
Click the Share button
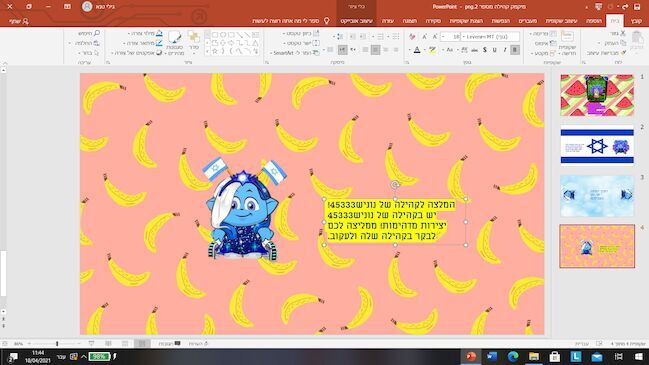[x=19, y=21]
